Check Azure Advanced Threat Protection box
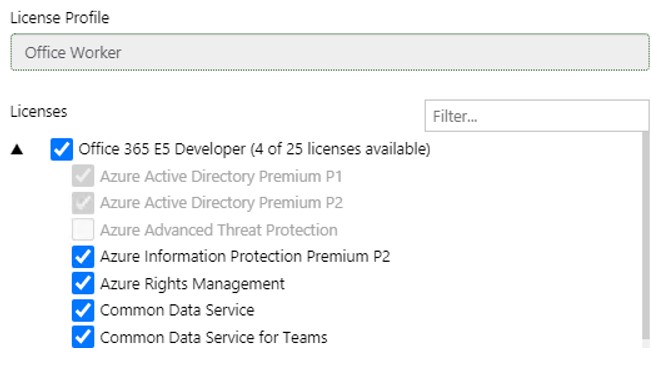652x368 pixels. point(83,230)
